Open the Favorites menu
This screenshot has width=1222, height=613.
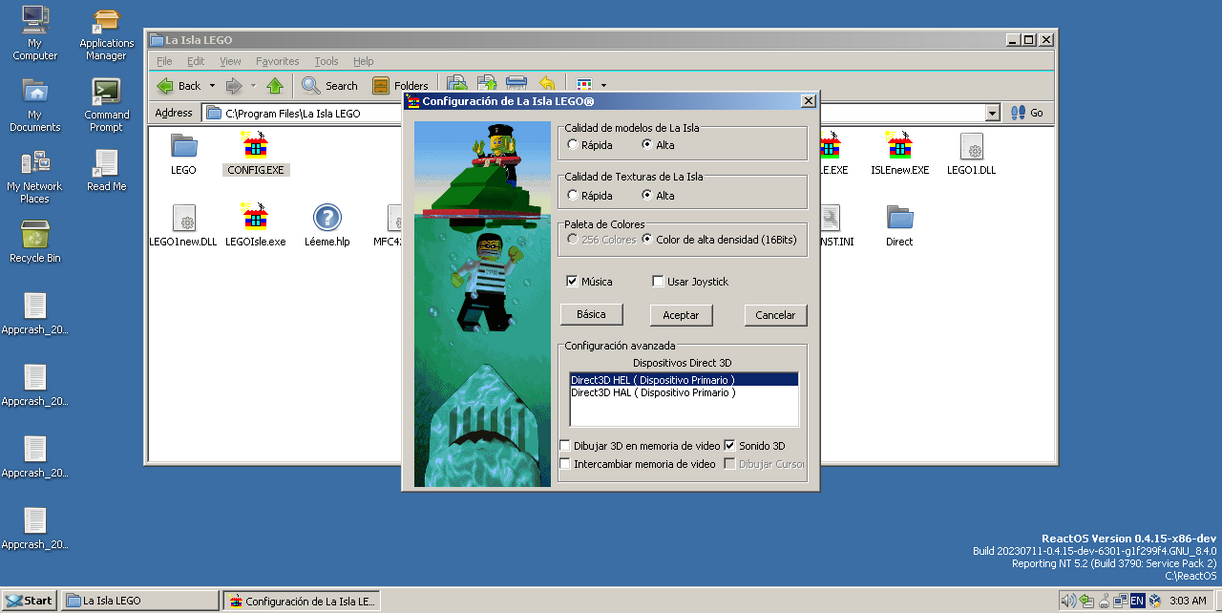click(x=277, y=61)
